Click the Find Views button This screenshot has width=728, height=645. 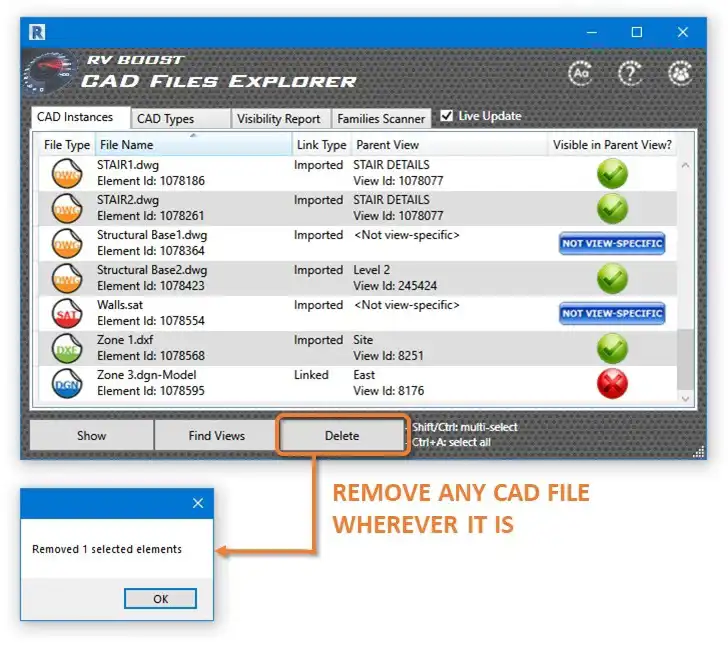[216, 435]
